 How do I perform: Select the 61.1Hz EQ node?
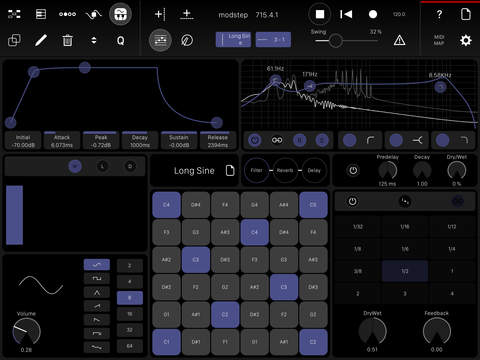[275, 80]
